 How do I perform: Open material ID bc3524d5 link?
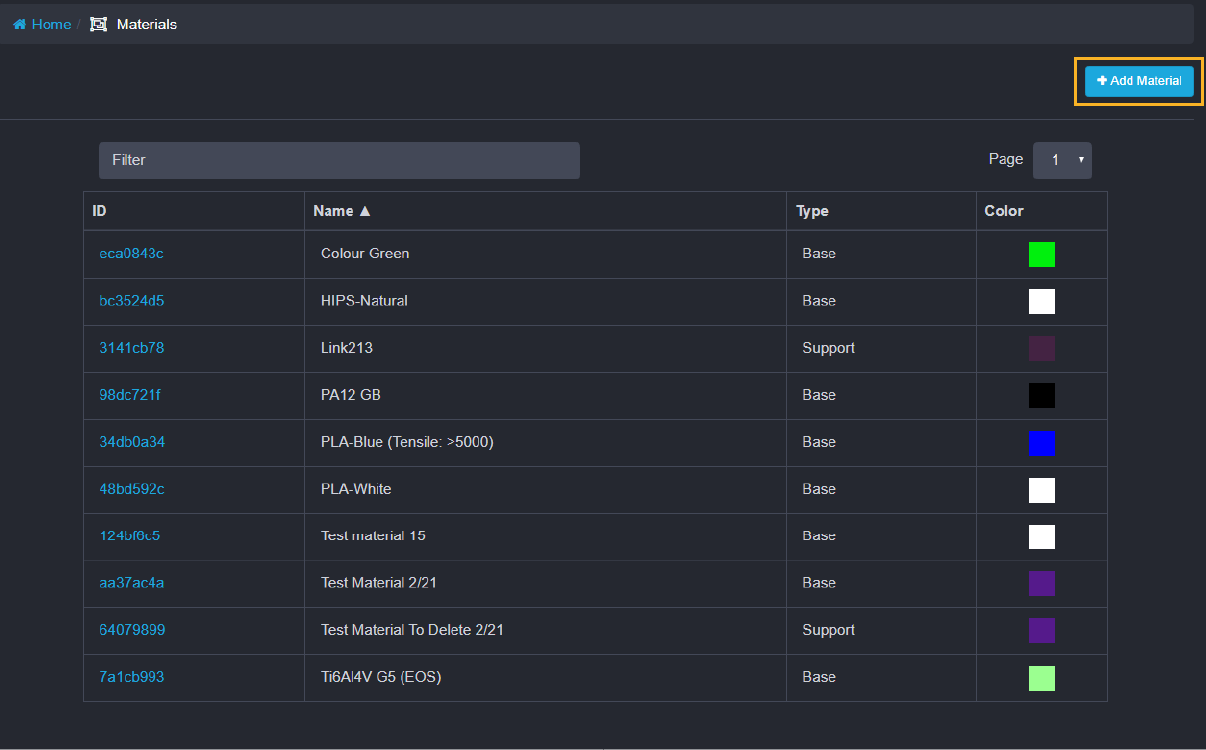131,301
